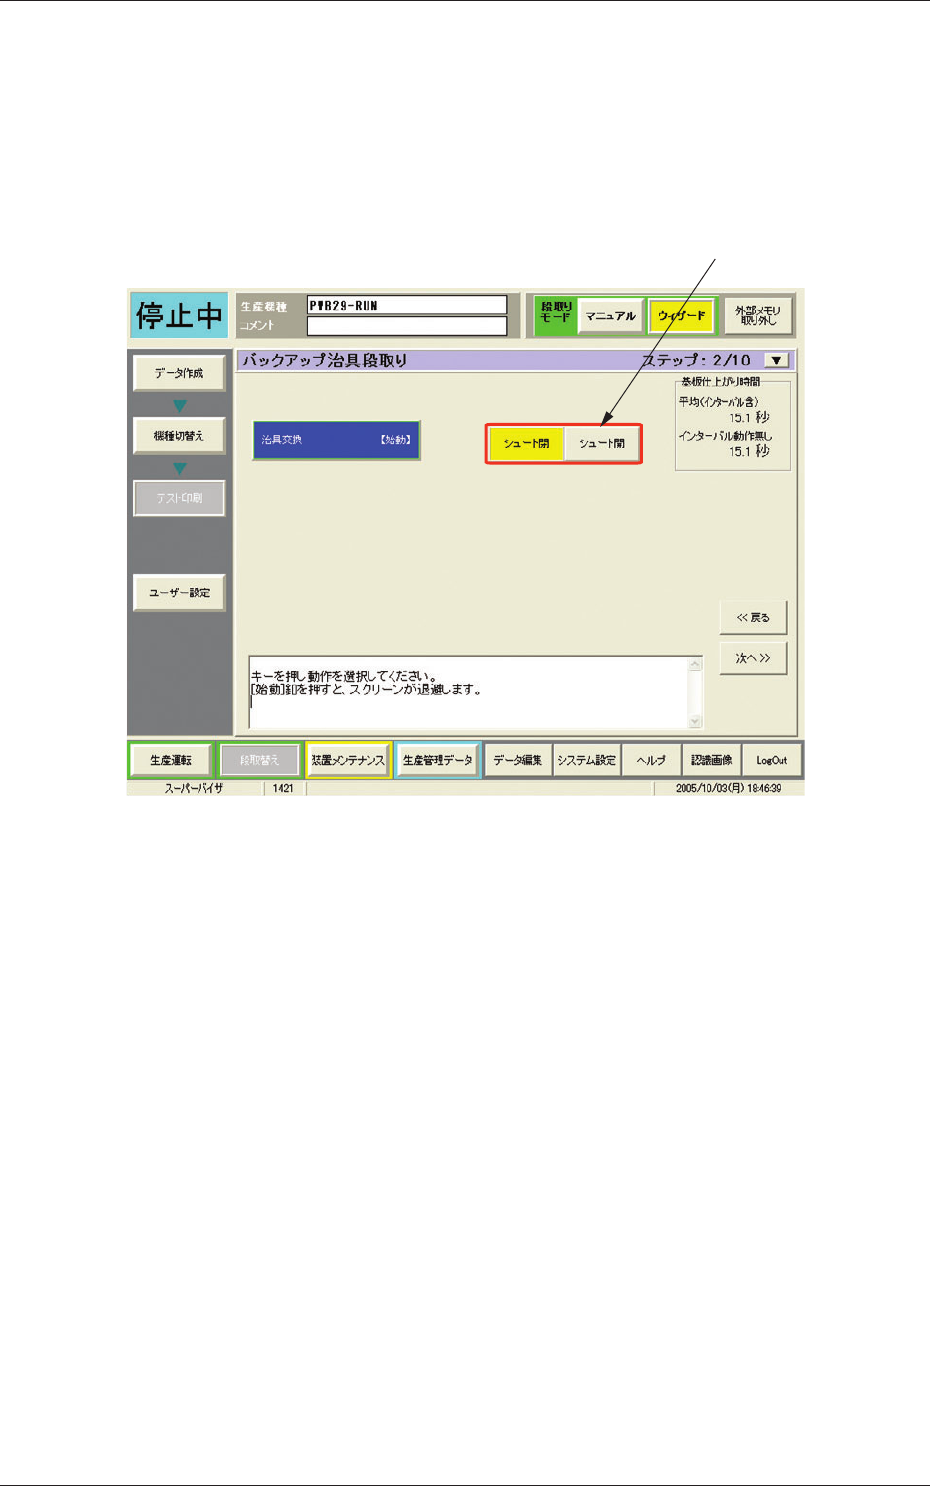Click inside the instruction message text box
This screenshot has height=1486, width=930.
pos(468,693)
